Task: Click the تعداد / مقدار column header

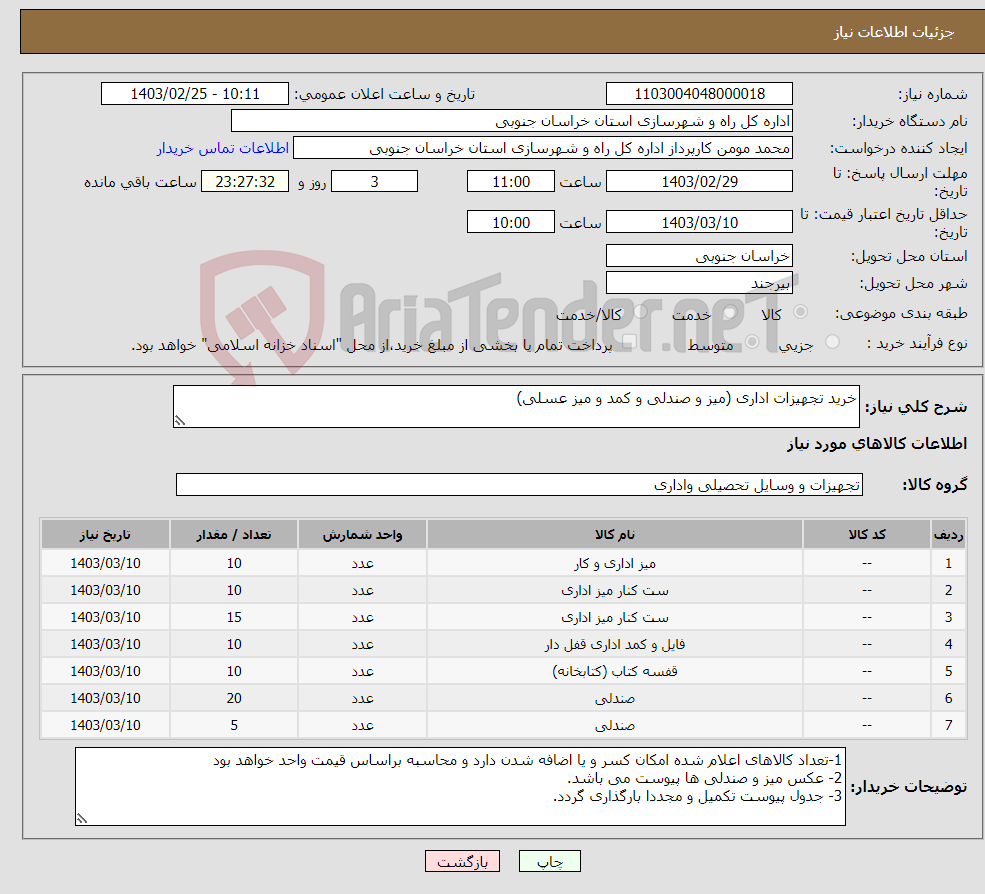Action: click(234, 535)
